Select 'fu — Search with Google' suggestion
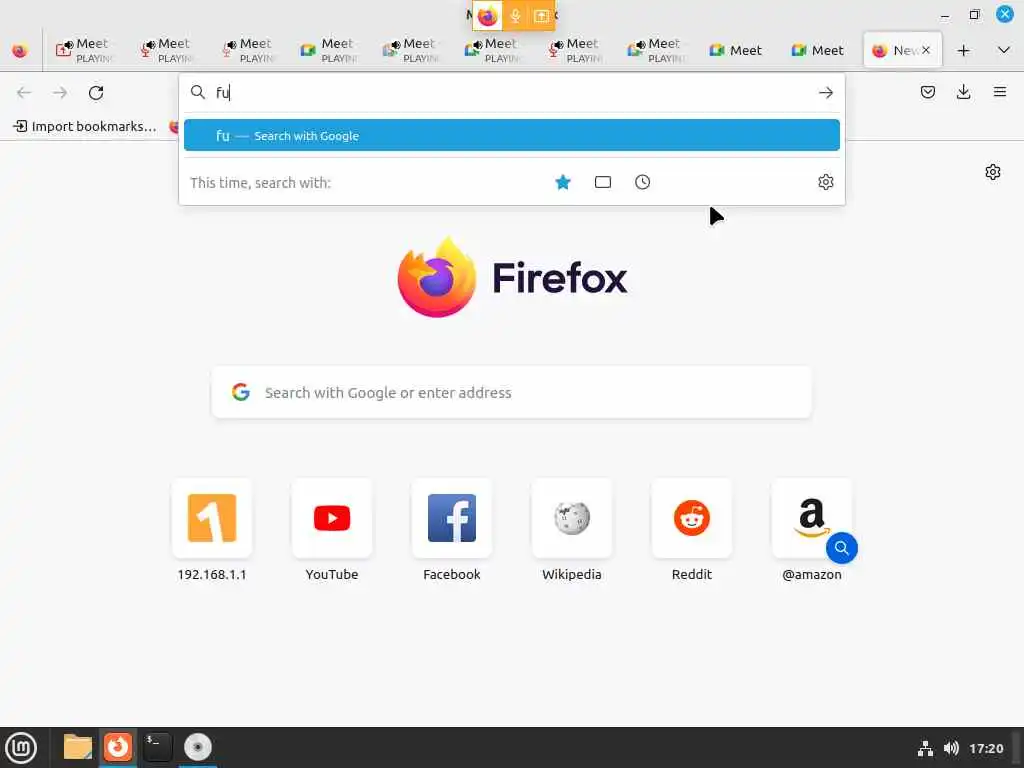Image resolution: width=1024 pixels, height=768 pixels. tap(511, 135)
